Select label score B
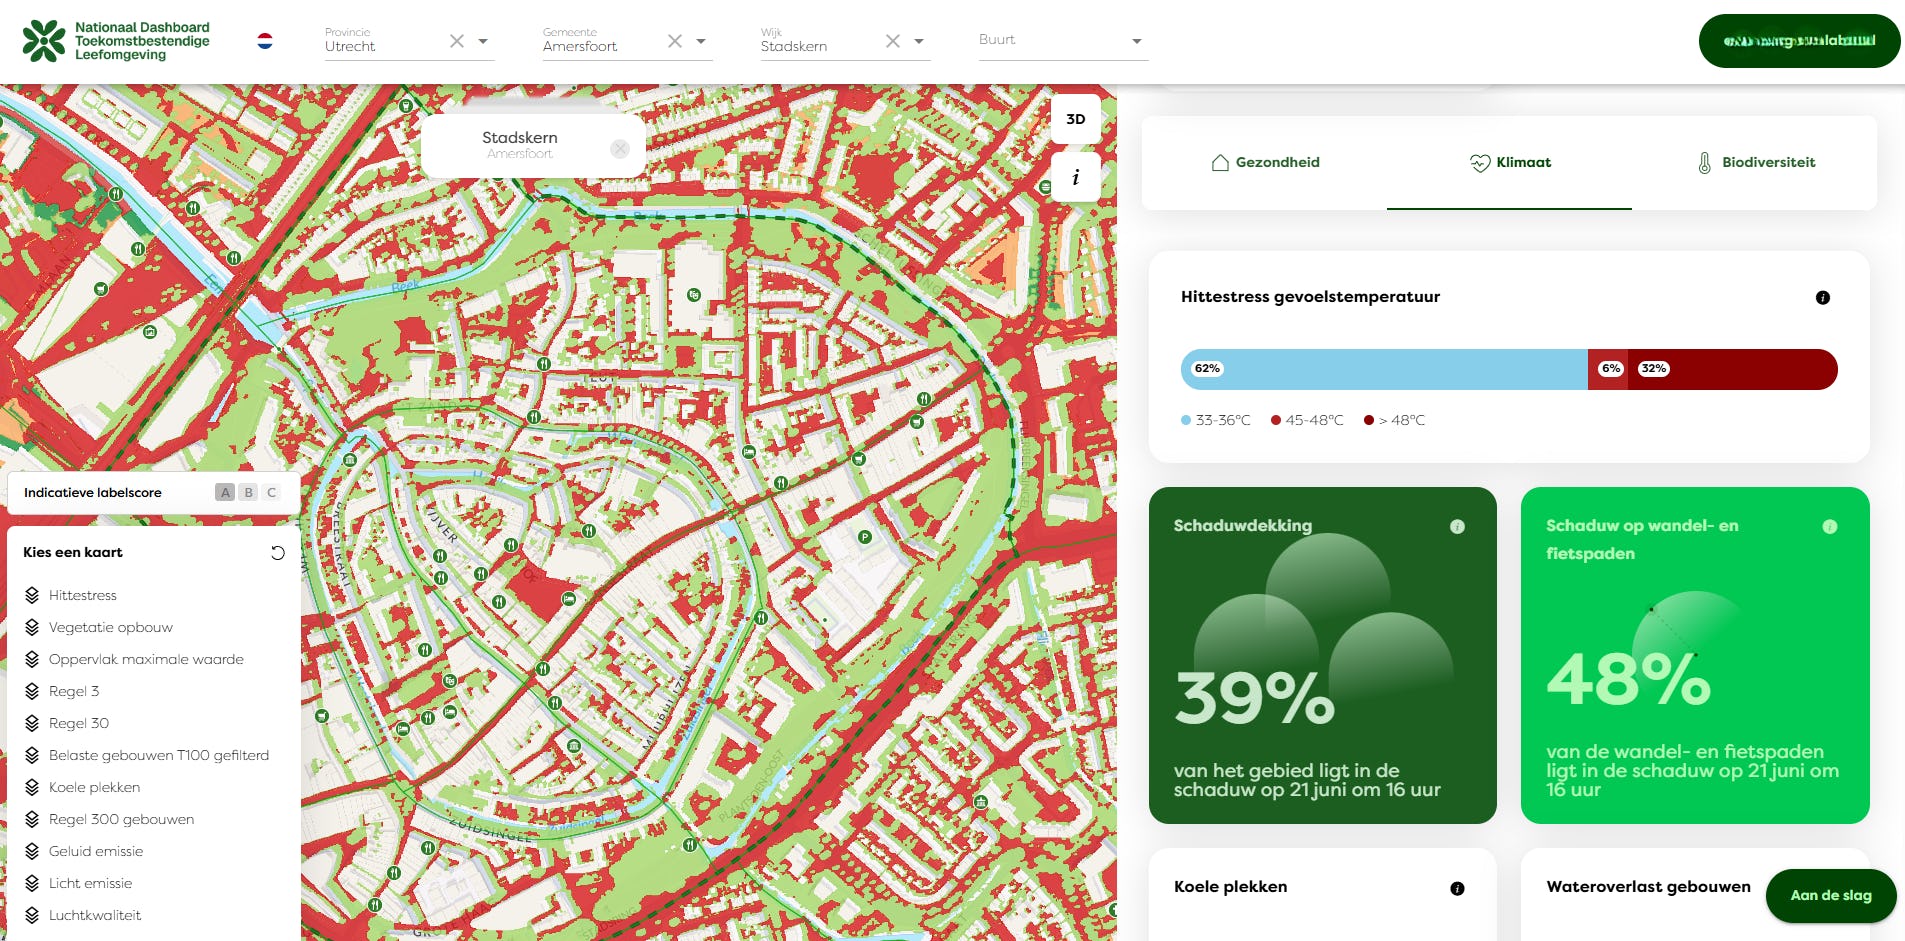The width and height of the screenshot is (1905, 941). click(x=249, y=492)
